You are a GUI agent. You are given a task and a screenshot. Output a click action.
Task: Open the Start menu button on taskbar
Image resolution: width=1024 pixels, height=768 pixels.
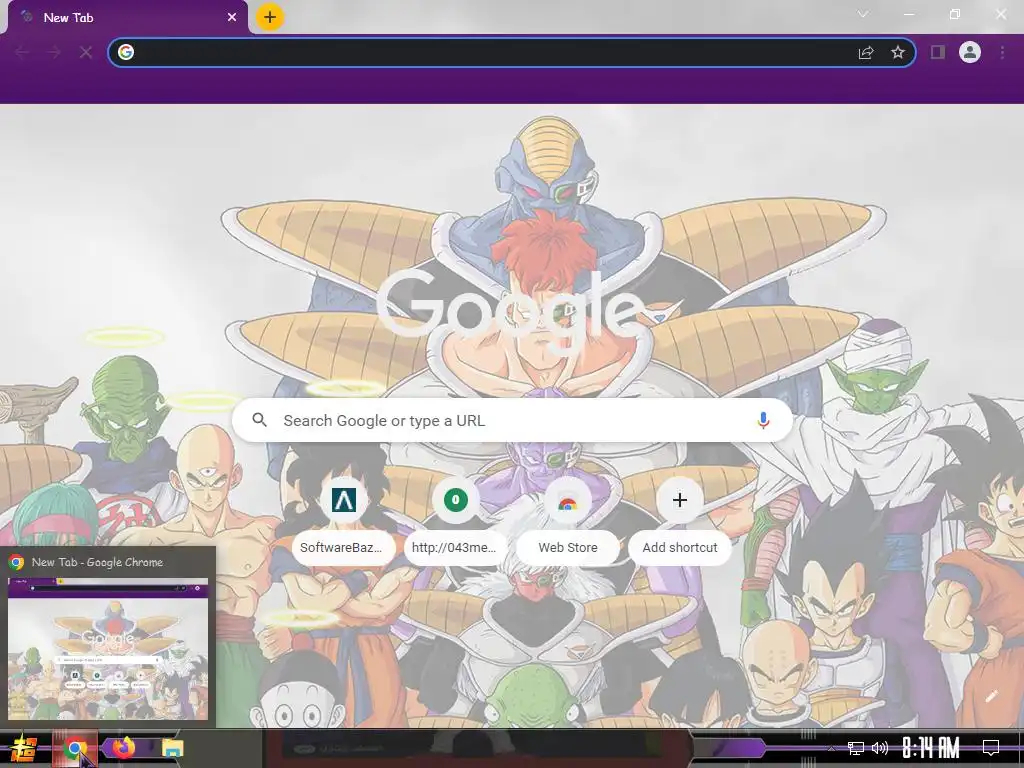point(24,748)
